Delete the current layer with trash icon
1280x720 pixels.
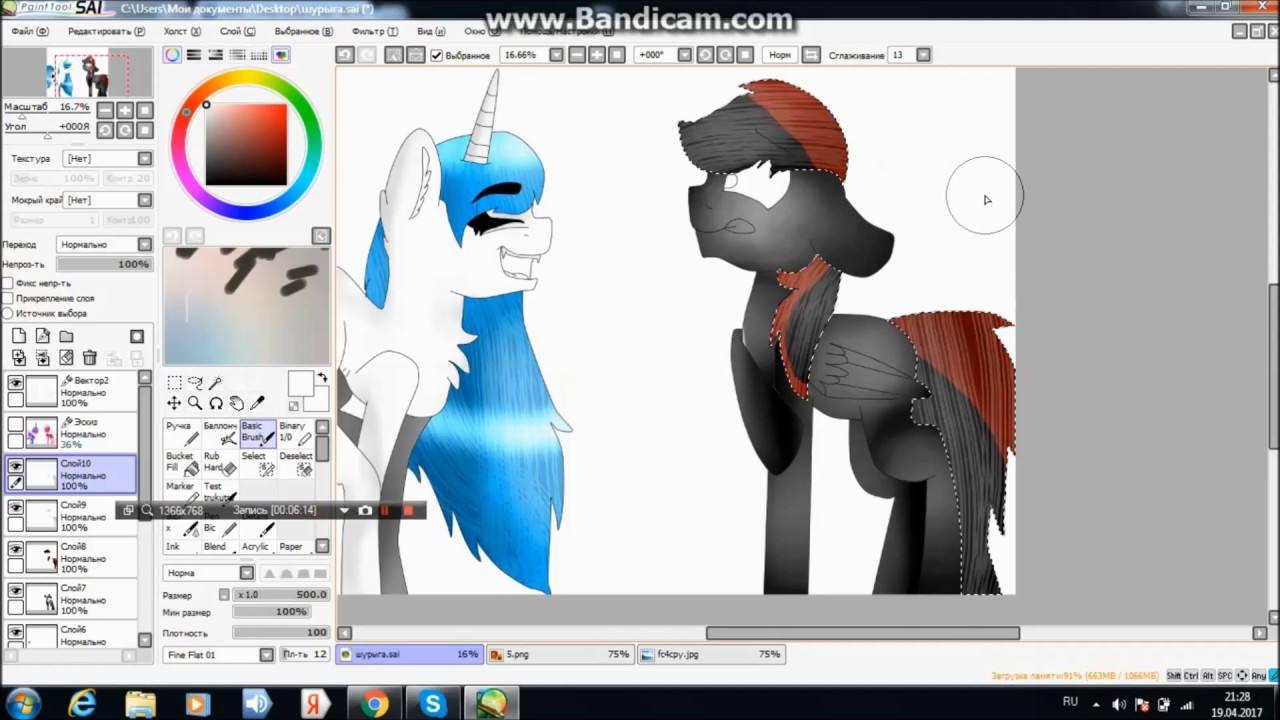(x=90, y=357)
